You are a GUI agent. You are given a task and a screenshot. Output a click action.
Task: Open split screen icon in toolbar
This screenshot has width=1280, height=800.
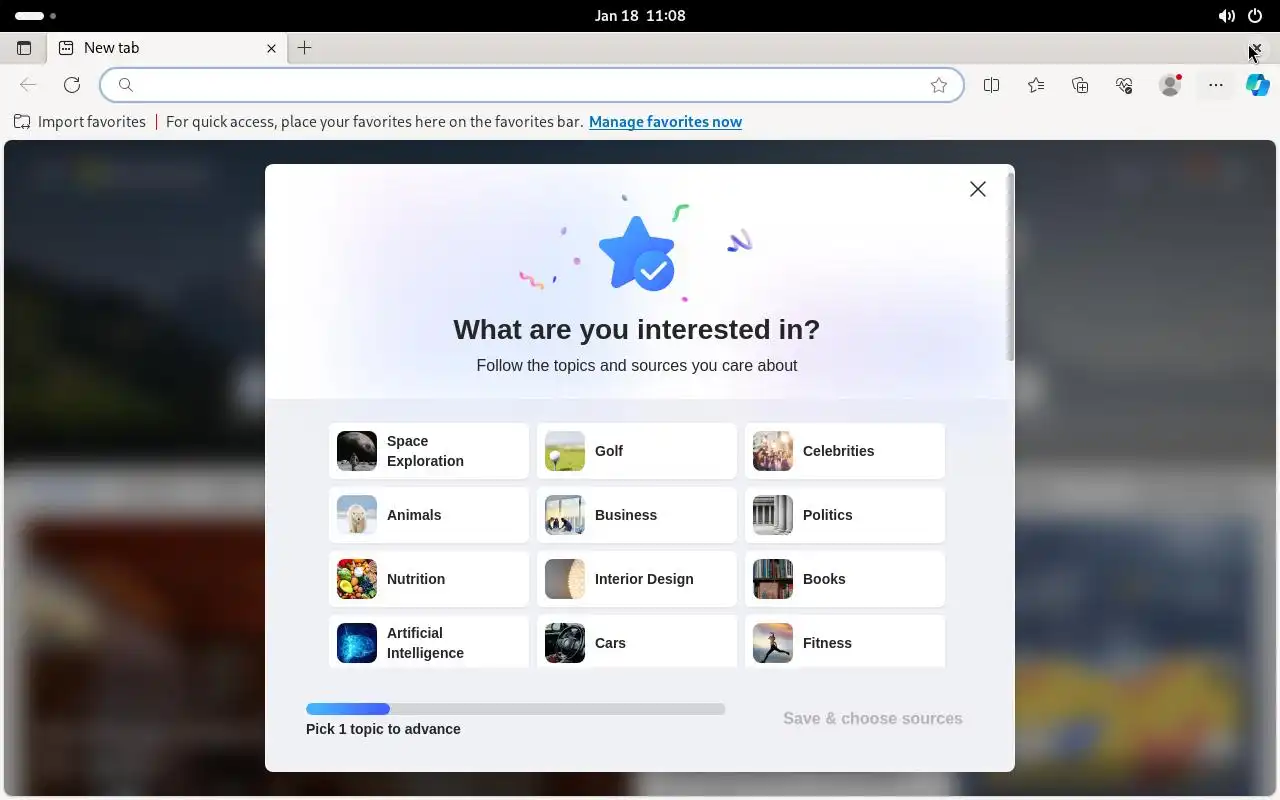click(x=992, y=85)
